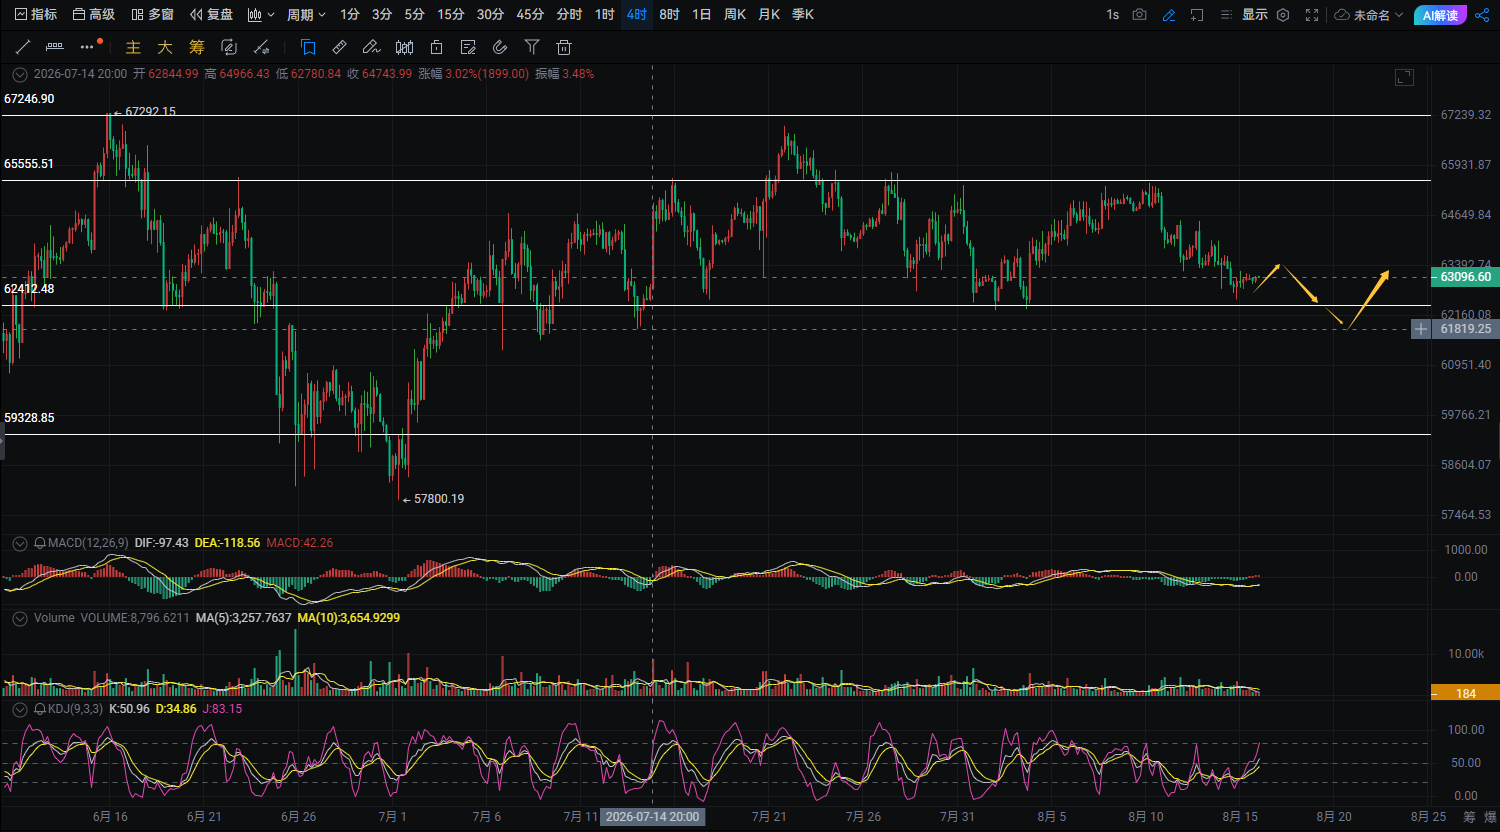Click the trash icon to delete drawings
The image size is (1500, 832).
(564, 47)
